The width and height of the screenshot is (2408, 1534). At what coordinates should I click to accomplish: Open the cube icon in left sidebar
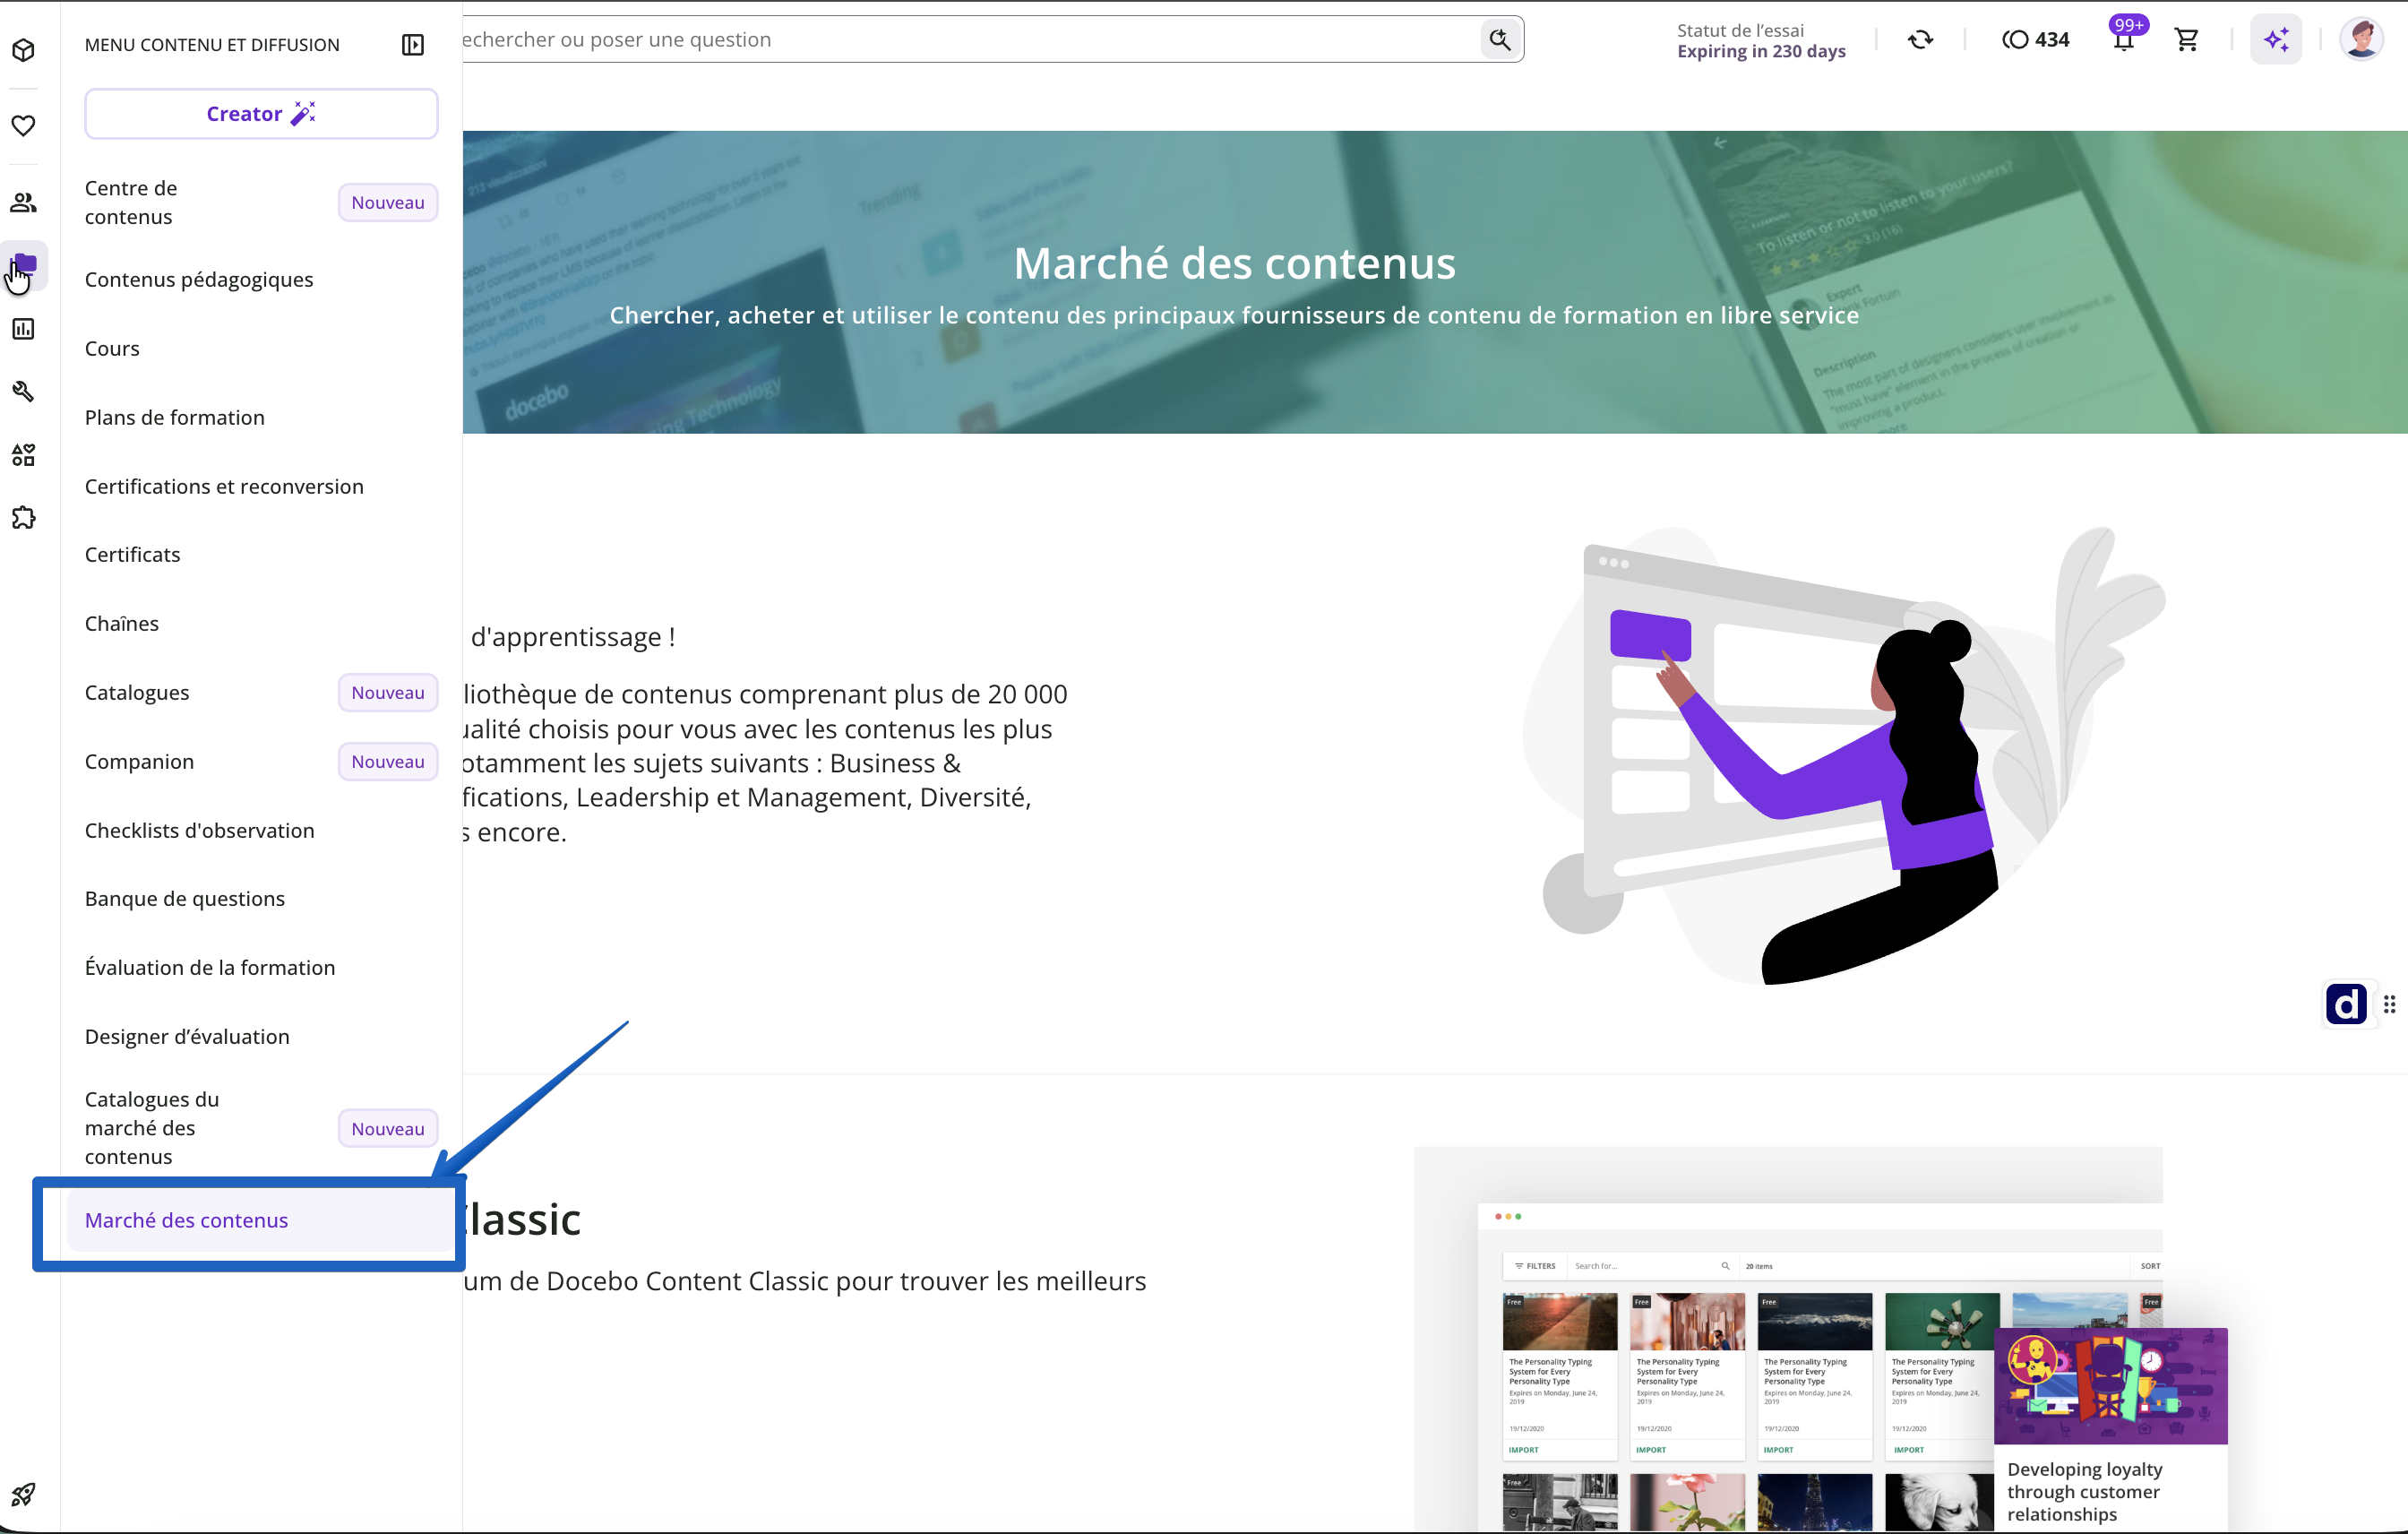tap(24, 49)
